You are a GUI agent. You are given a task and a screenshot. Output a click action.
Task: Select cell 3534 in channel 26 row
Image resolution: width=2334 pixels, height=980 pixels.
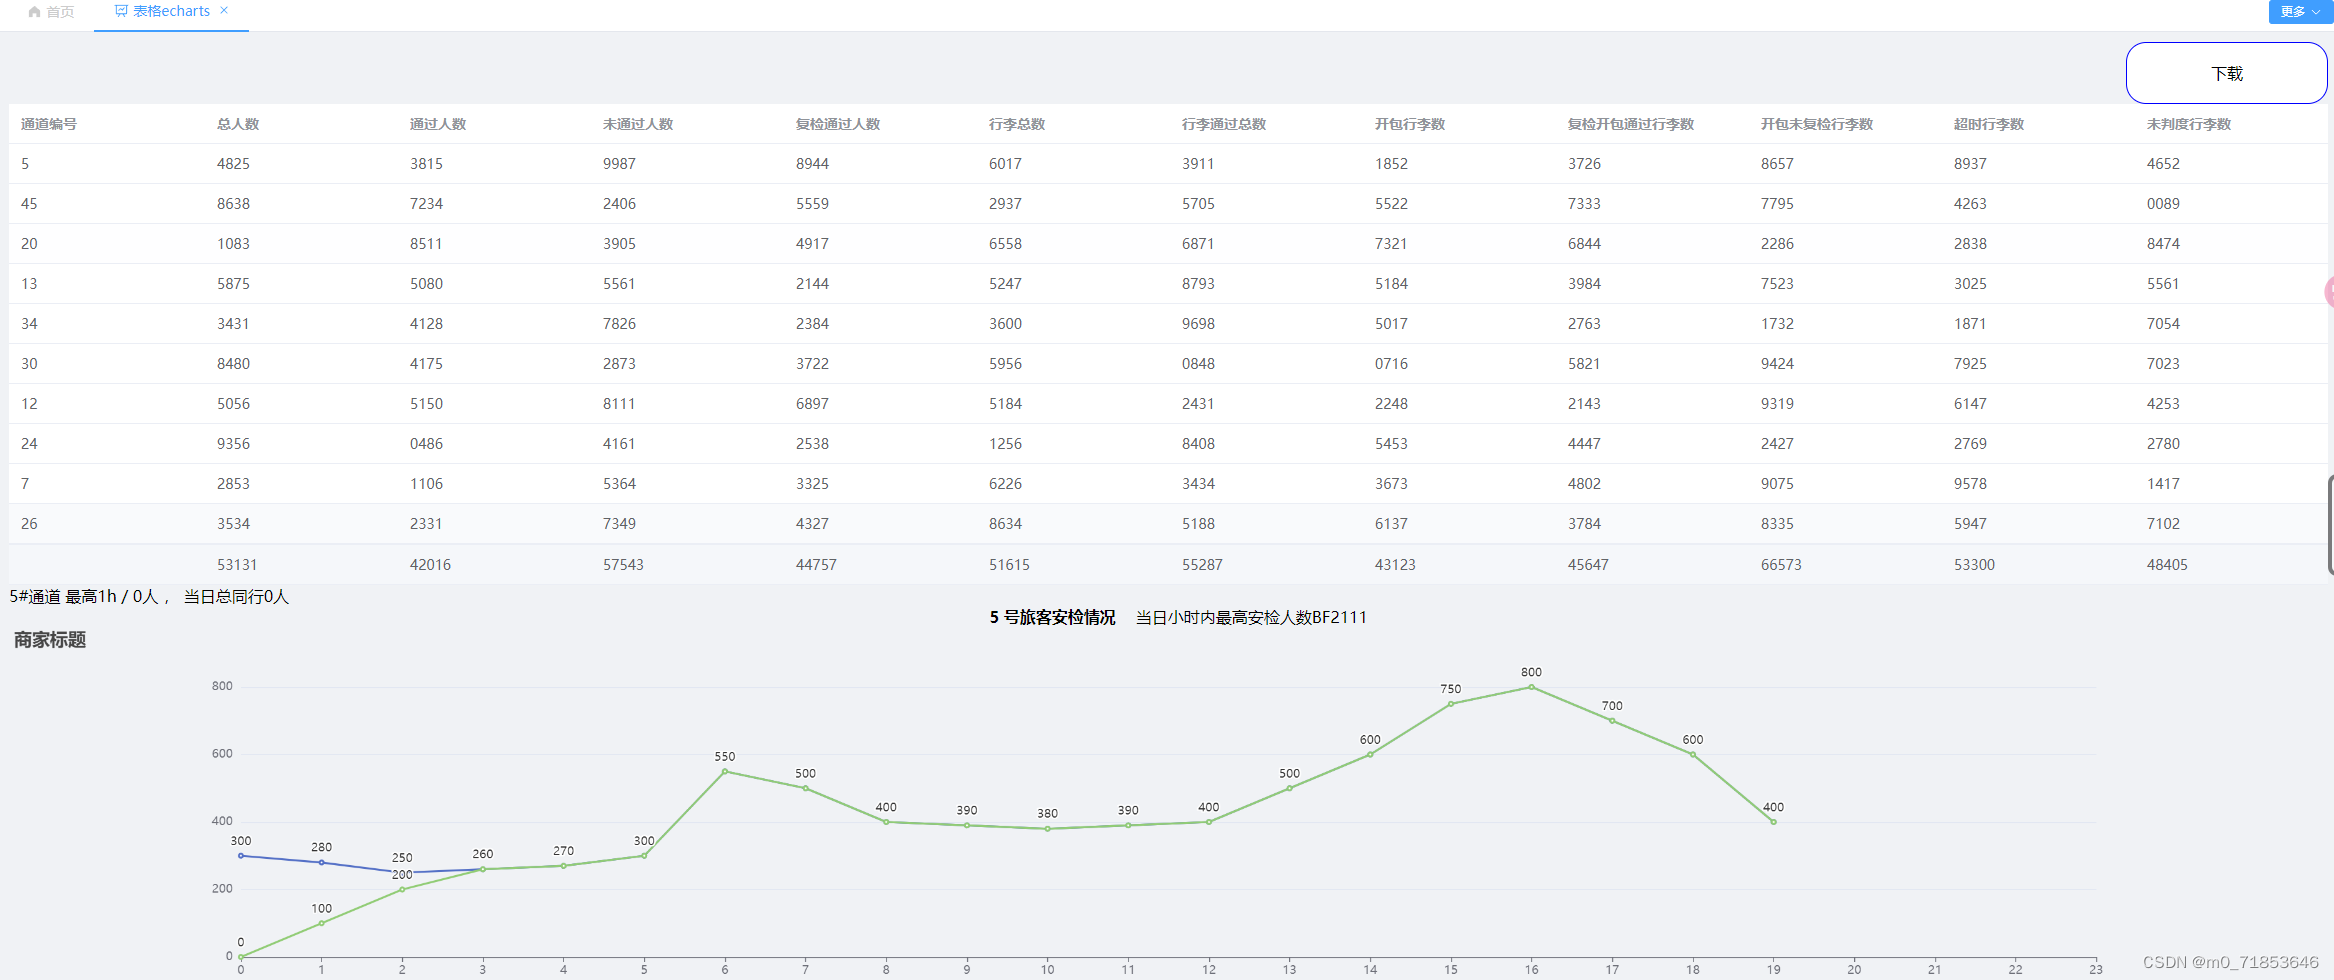(x=233, y=524)
